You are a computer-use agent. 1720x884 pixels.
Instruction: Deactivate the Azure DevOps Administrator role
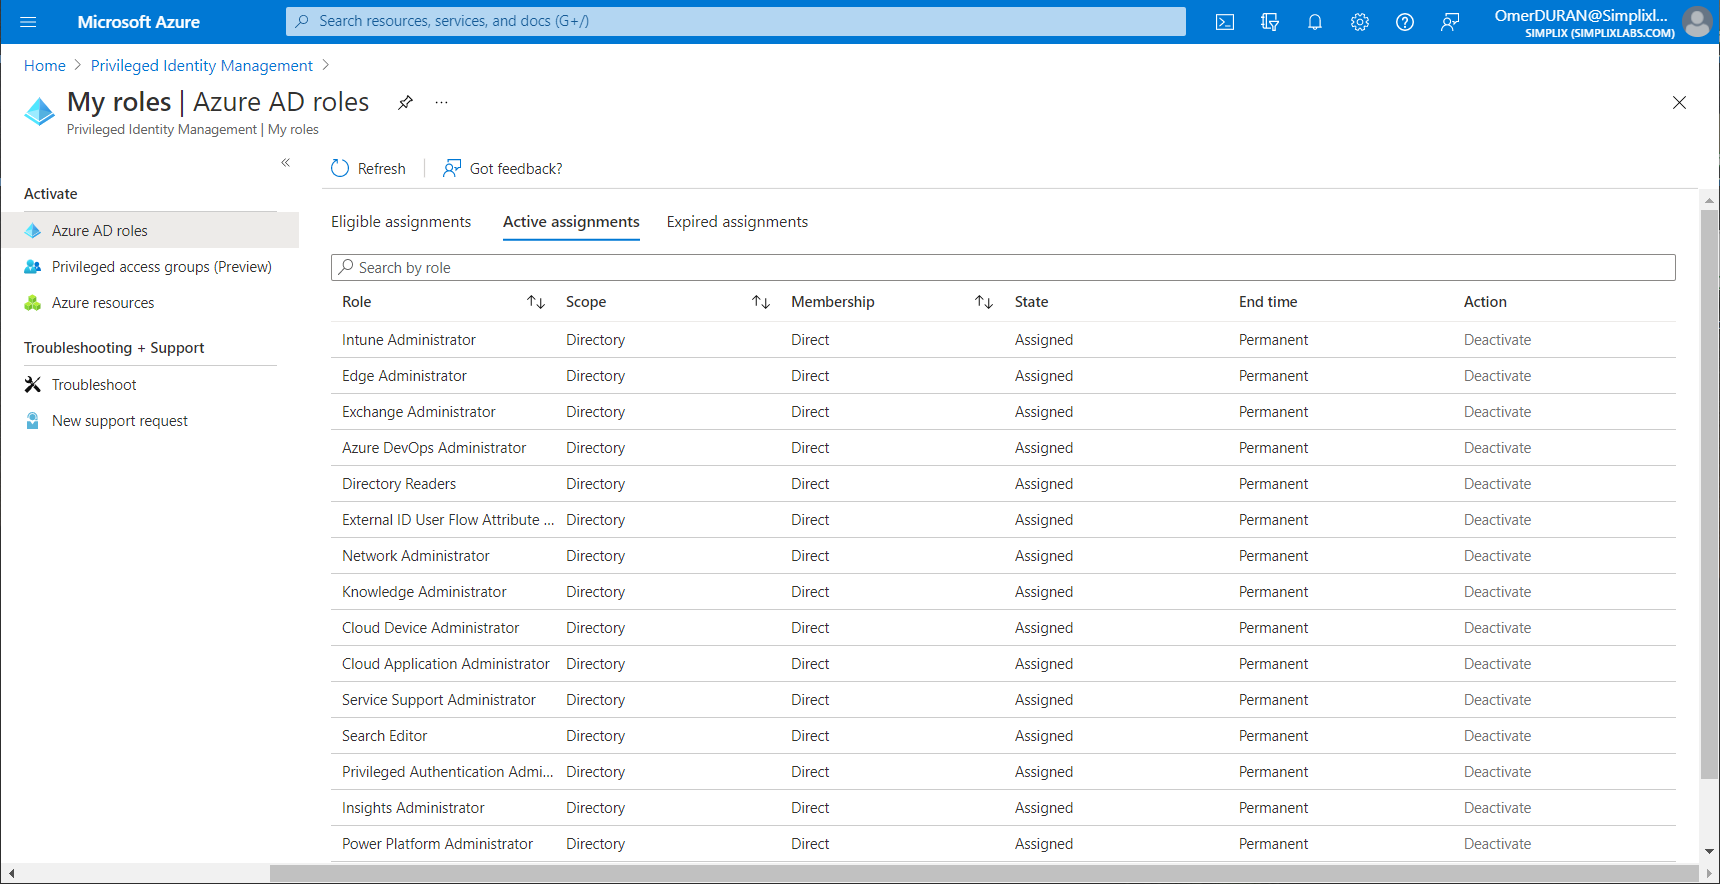pyautogui.click(x=1497, y=448)
